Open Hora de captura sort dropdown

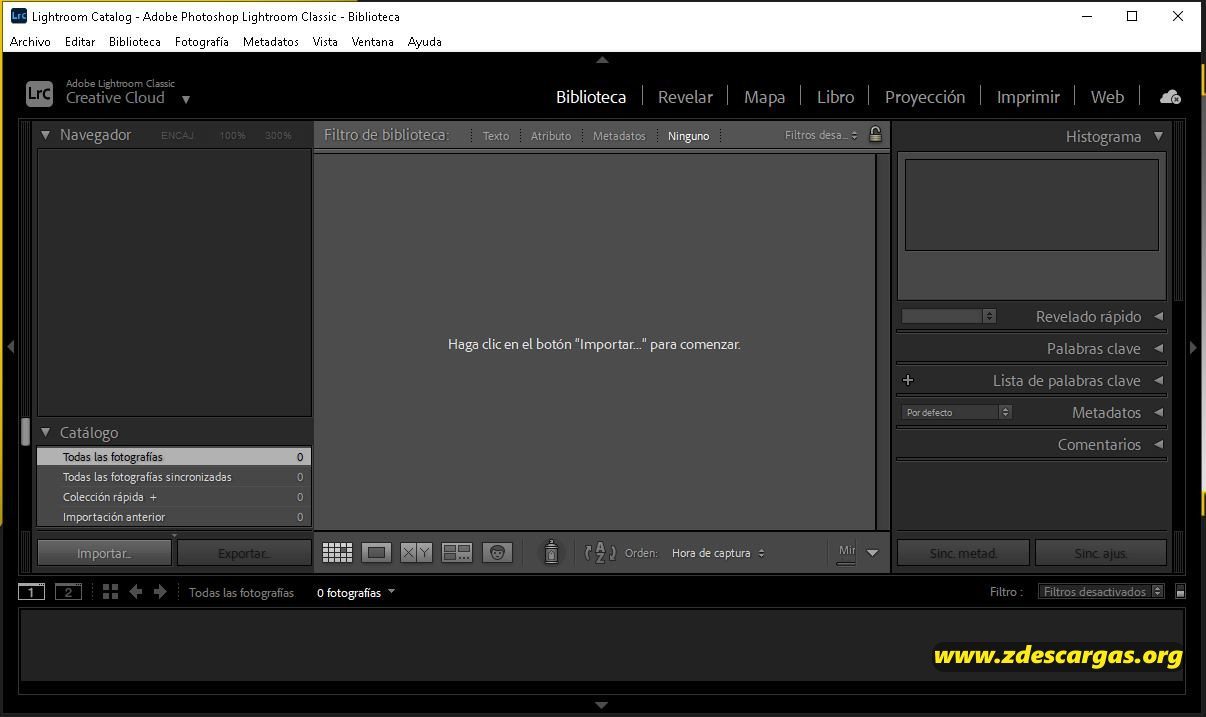click(x=718, y=553)
